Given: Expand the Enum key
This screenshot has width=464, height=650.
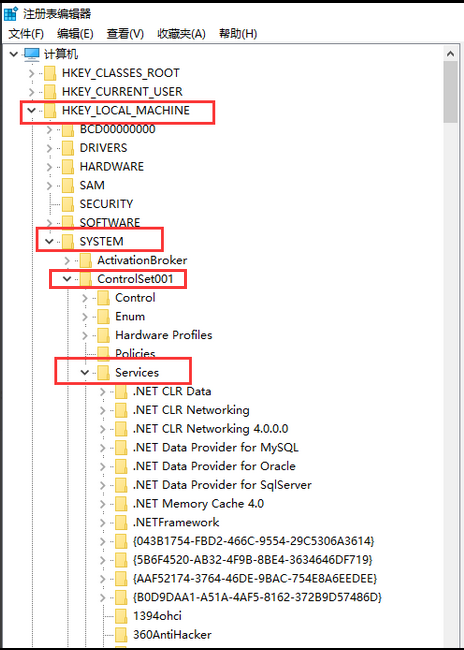Looking at the screenshot, I should click(85, 316).
